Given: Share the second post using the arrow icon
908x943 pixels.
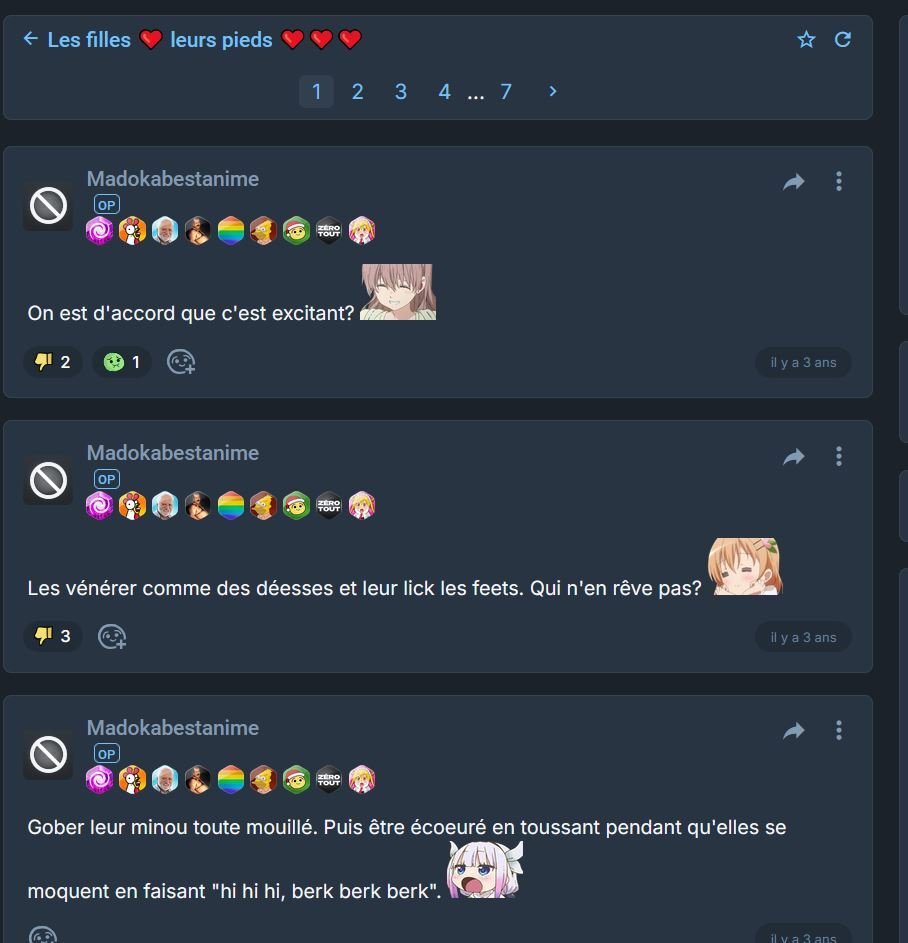Looking at the screenshot, I should pyautogui.click(x=794, y=457).
